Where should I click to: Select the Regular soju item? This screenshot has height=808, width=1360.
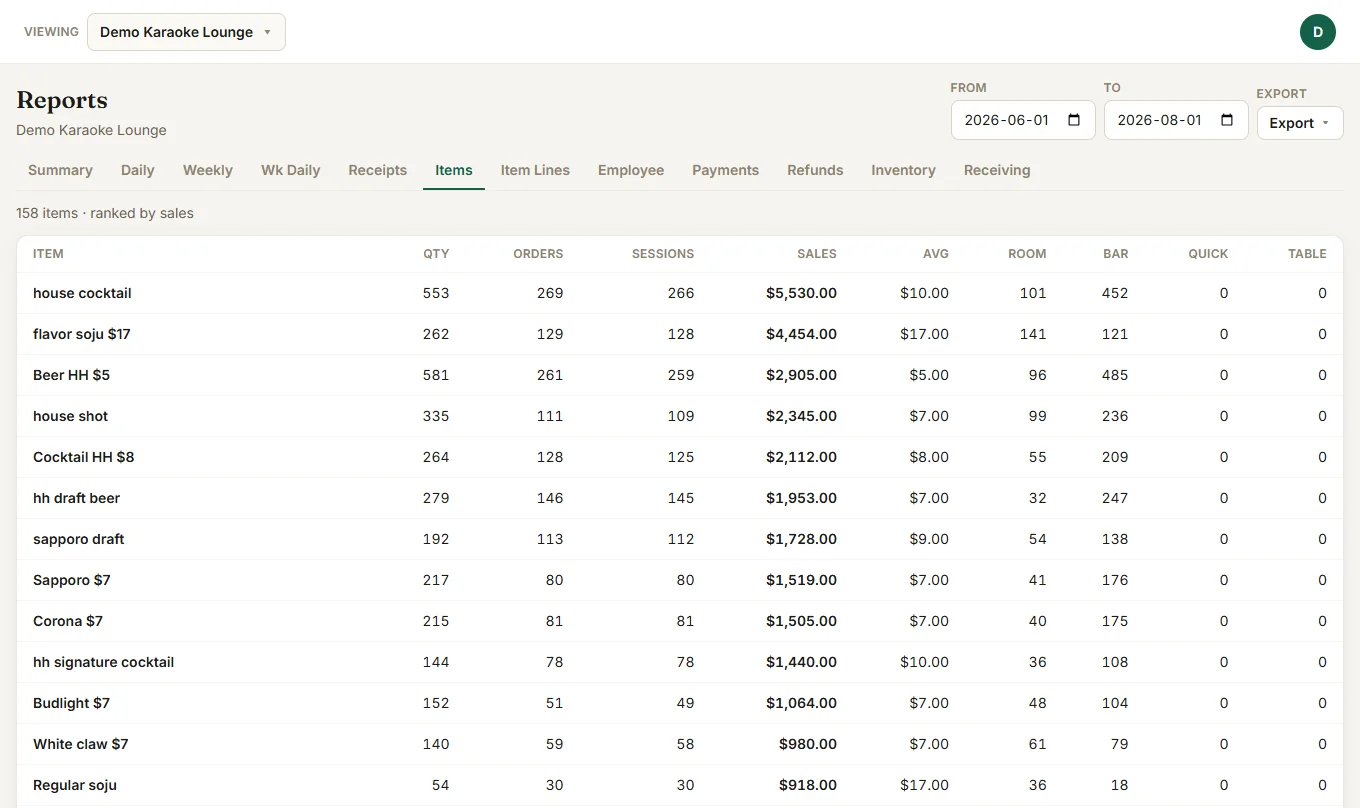(x=75, y=785)
